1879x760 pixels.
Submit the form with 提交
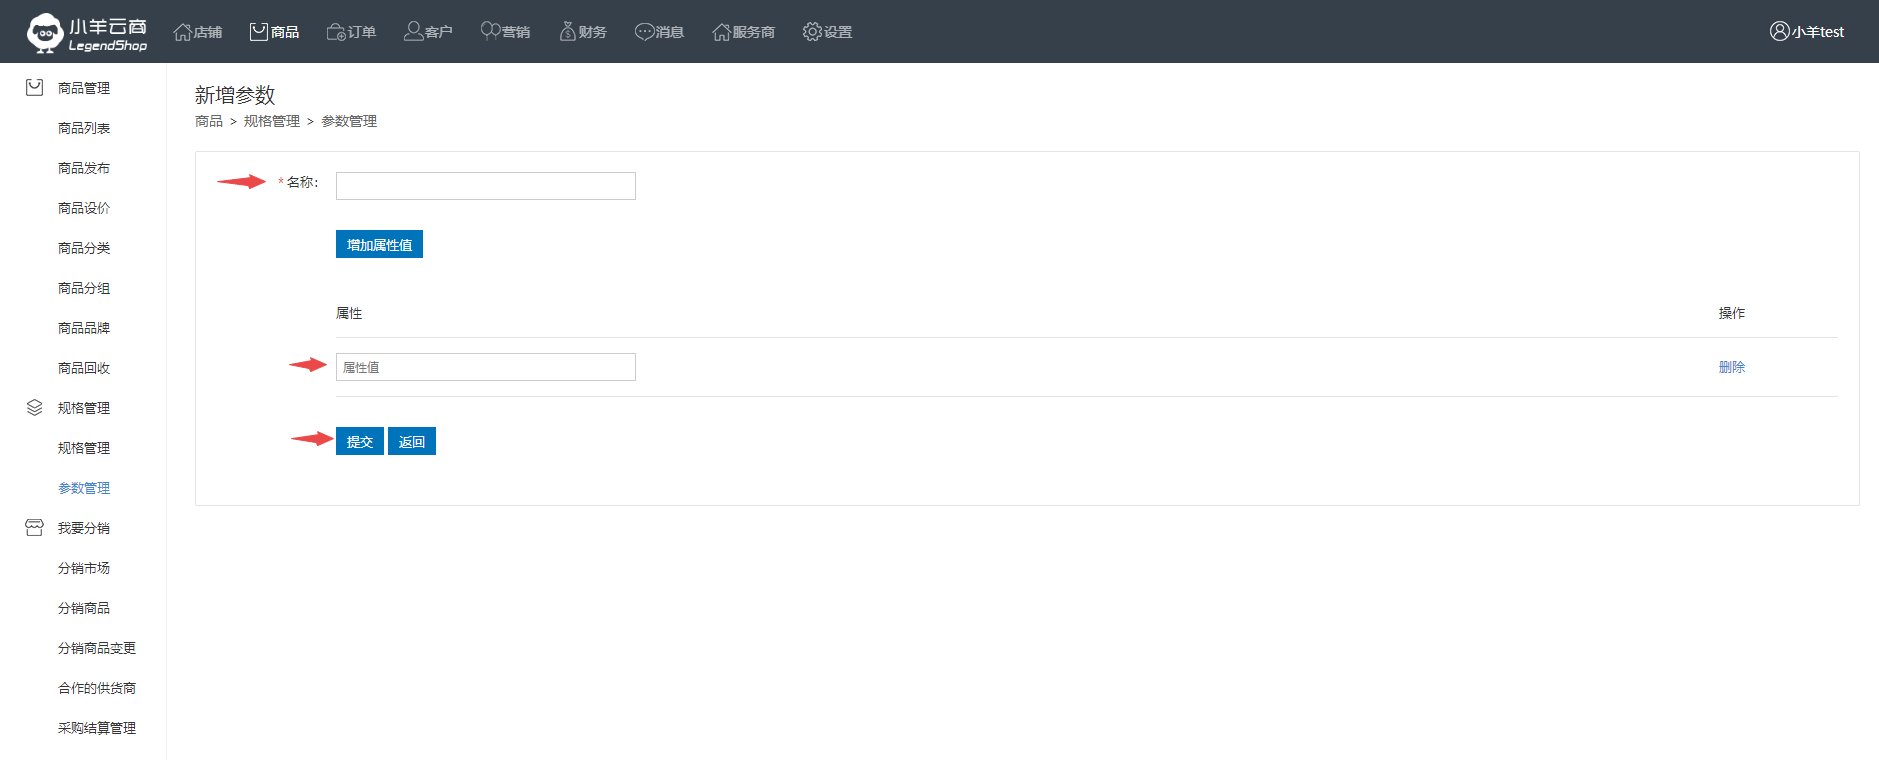(359, 442)
